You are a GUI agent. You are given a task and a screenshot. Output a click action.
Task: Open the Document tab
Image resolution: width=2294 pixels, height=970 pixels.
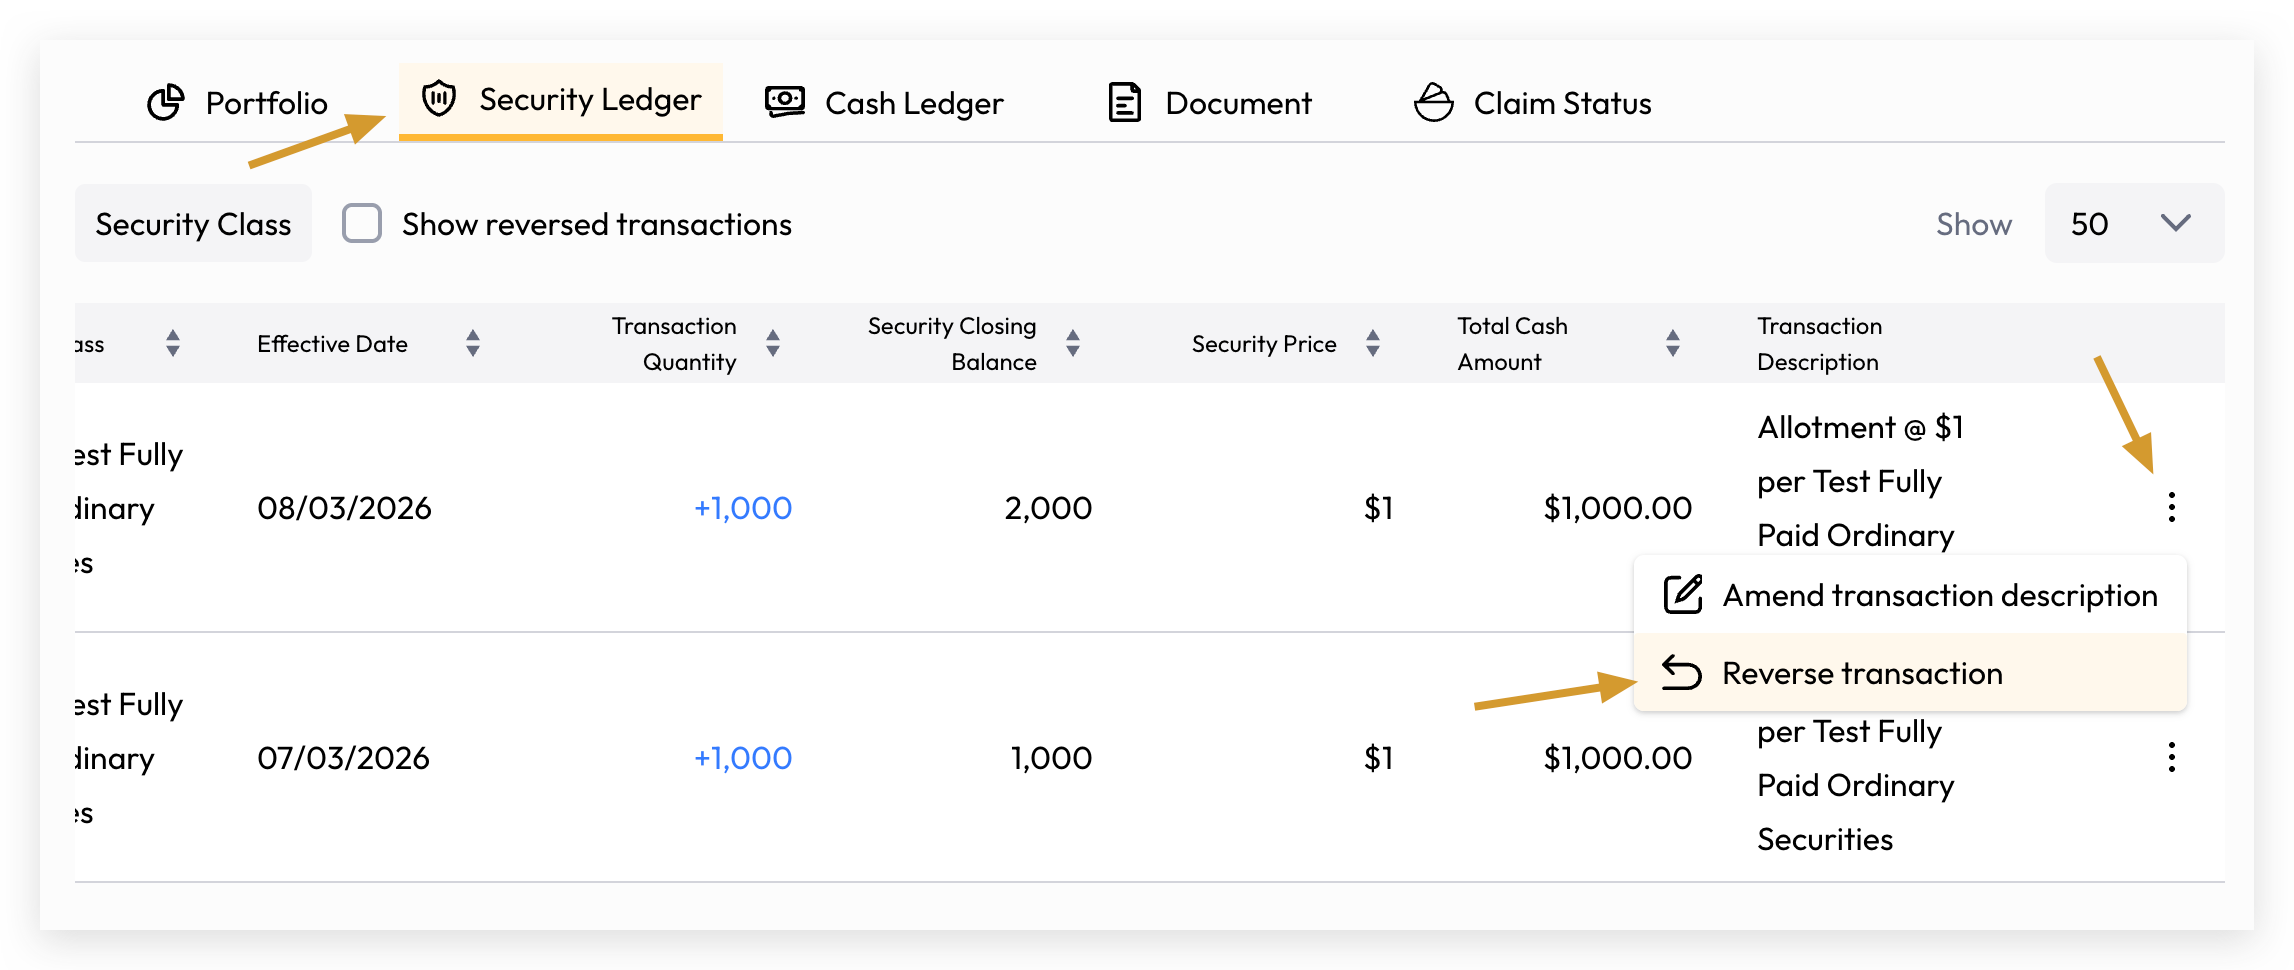[x=1210, y=103]
